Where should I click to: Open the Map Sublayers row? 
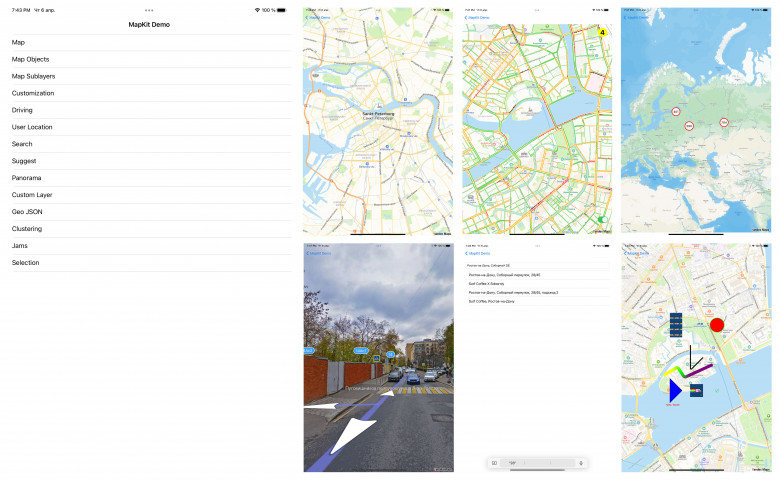pos(151,76)
